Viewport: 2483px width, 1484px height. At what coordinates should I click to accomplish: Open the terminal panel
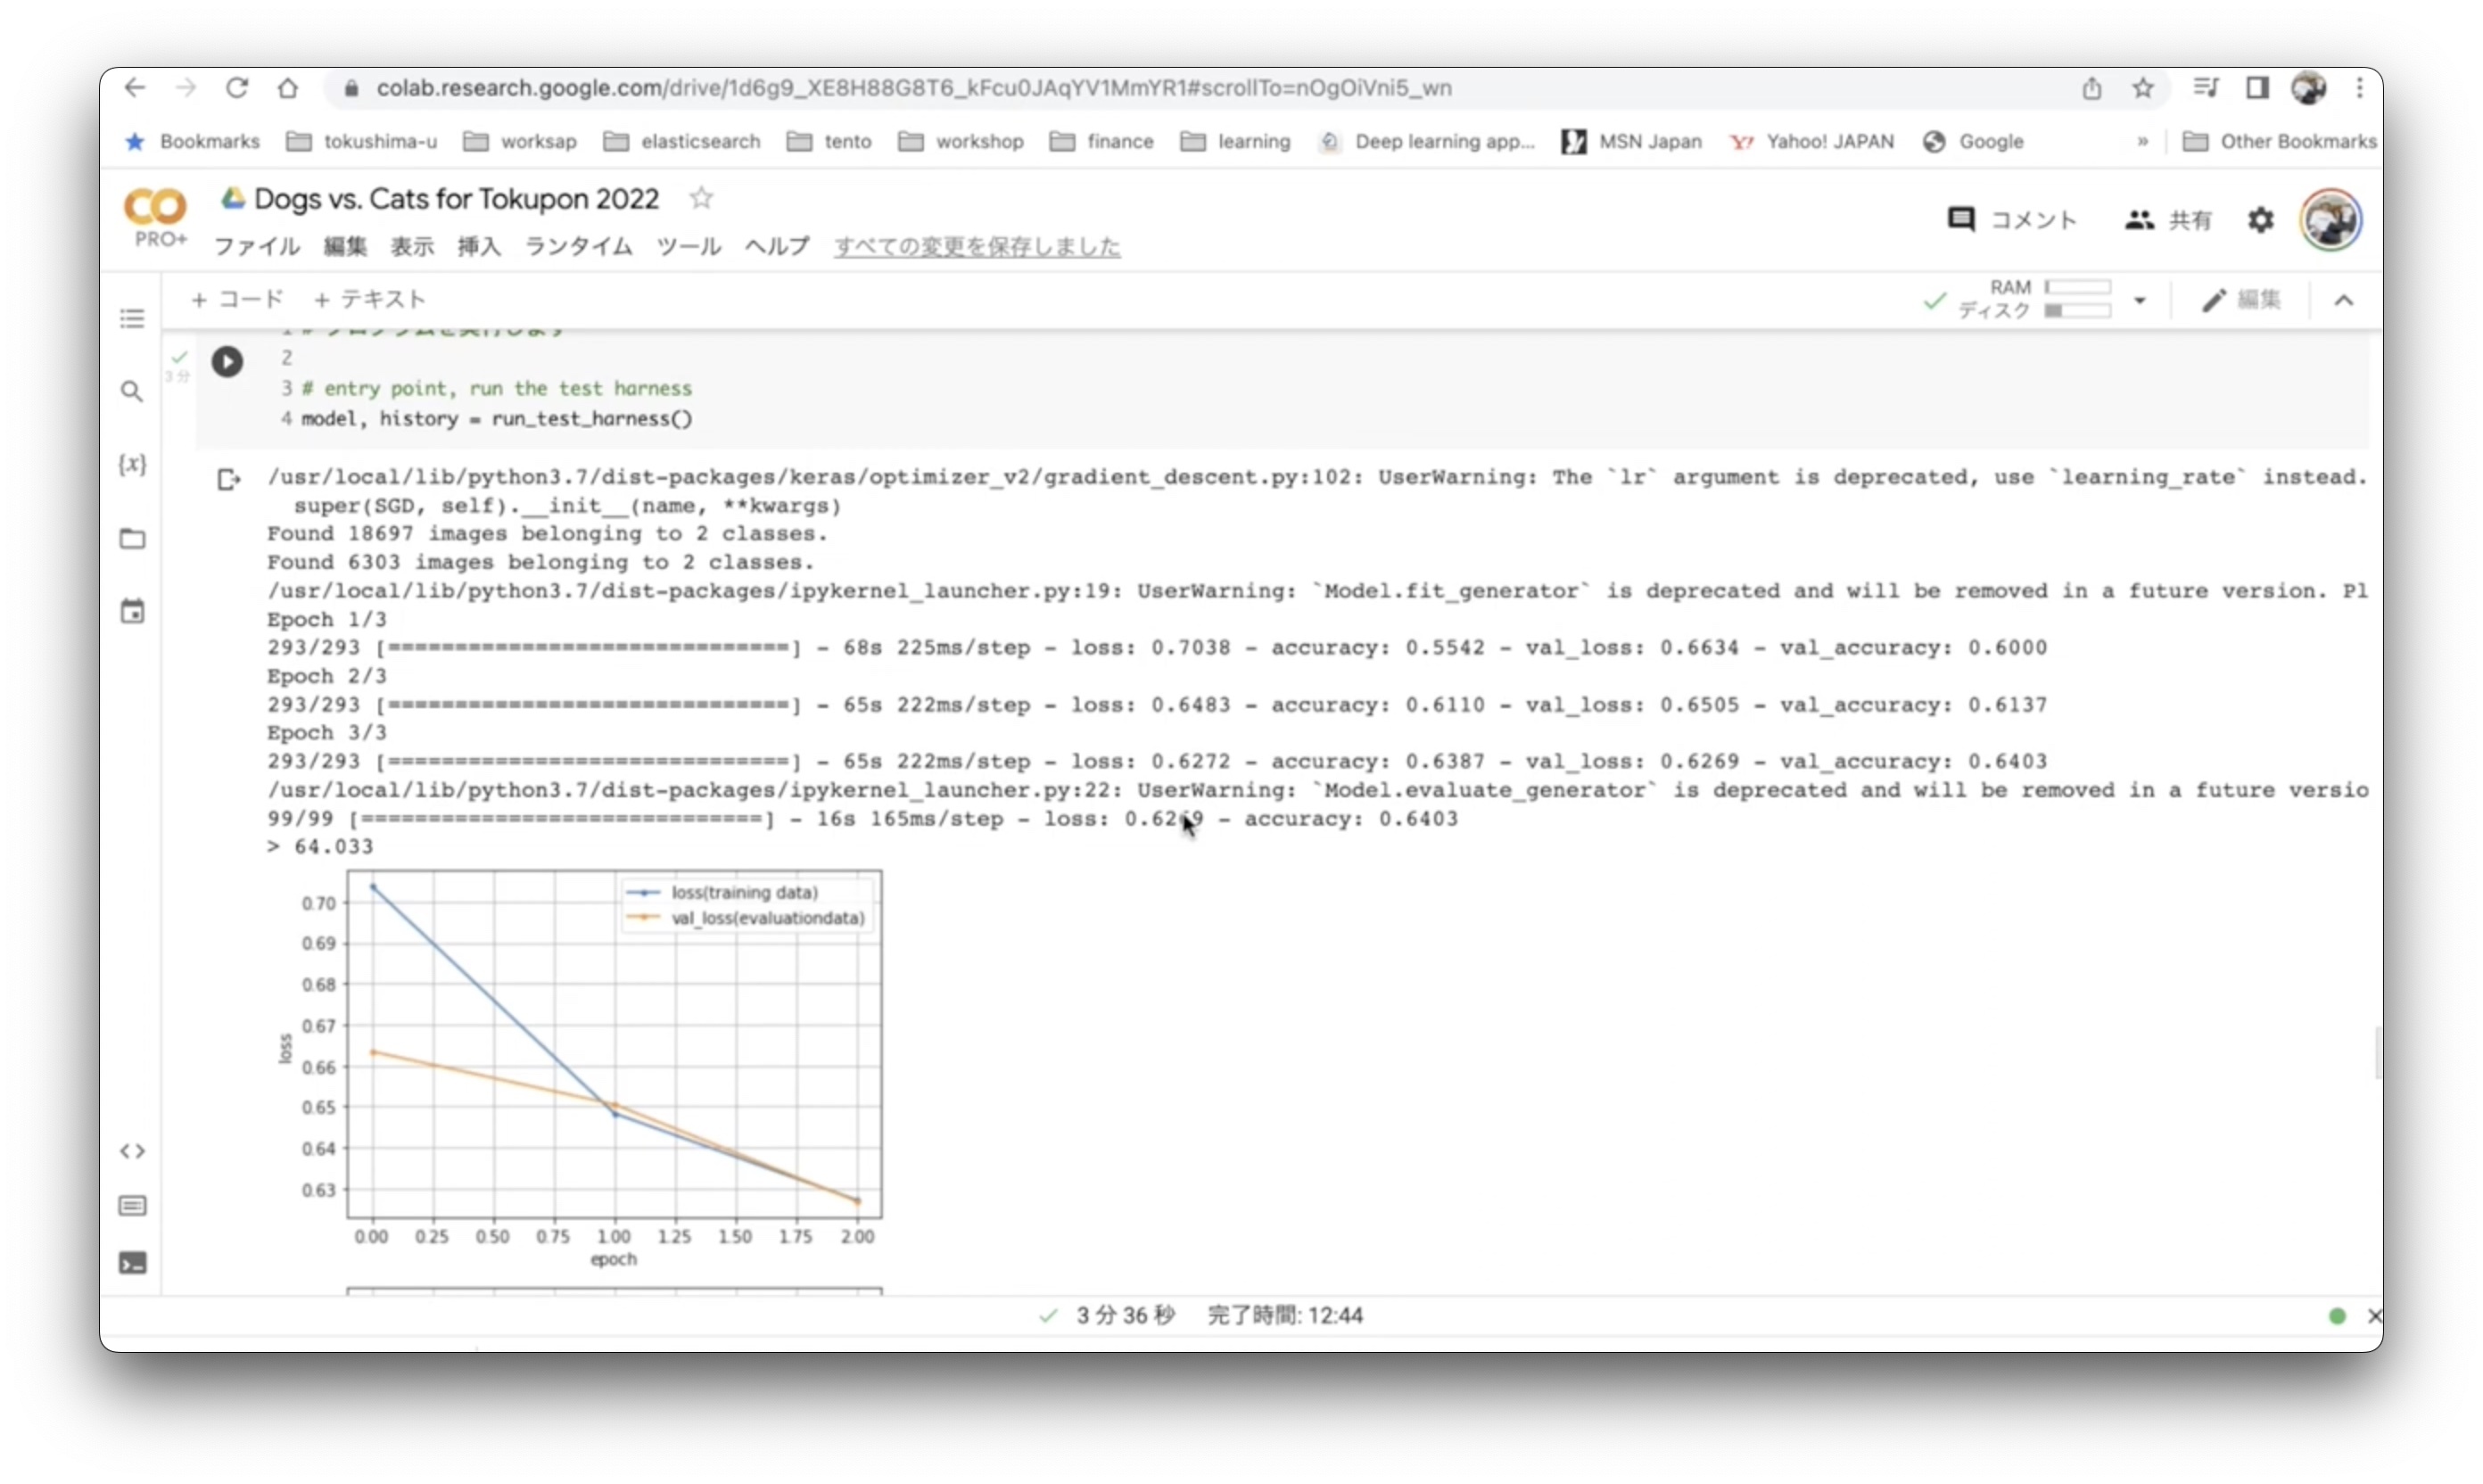tap(132, 1264)
